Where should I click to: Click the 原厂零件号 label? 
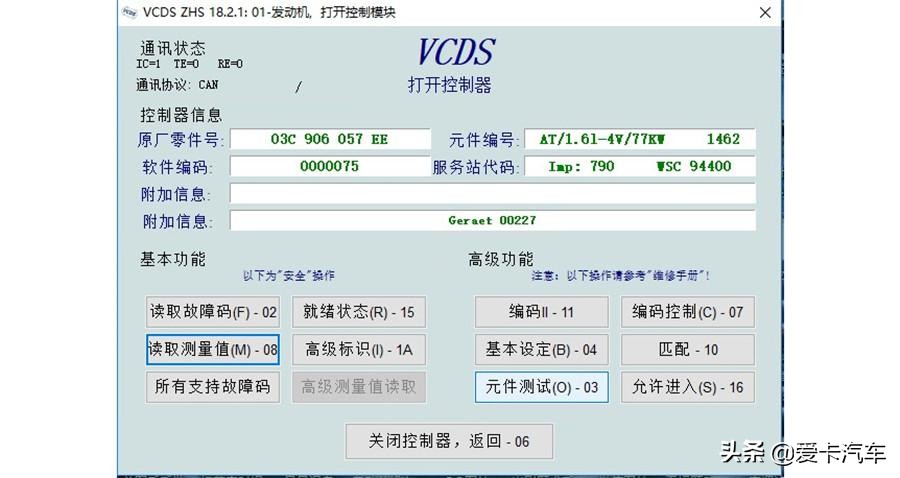[179, 139]
